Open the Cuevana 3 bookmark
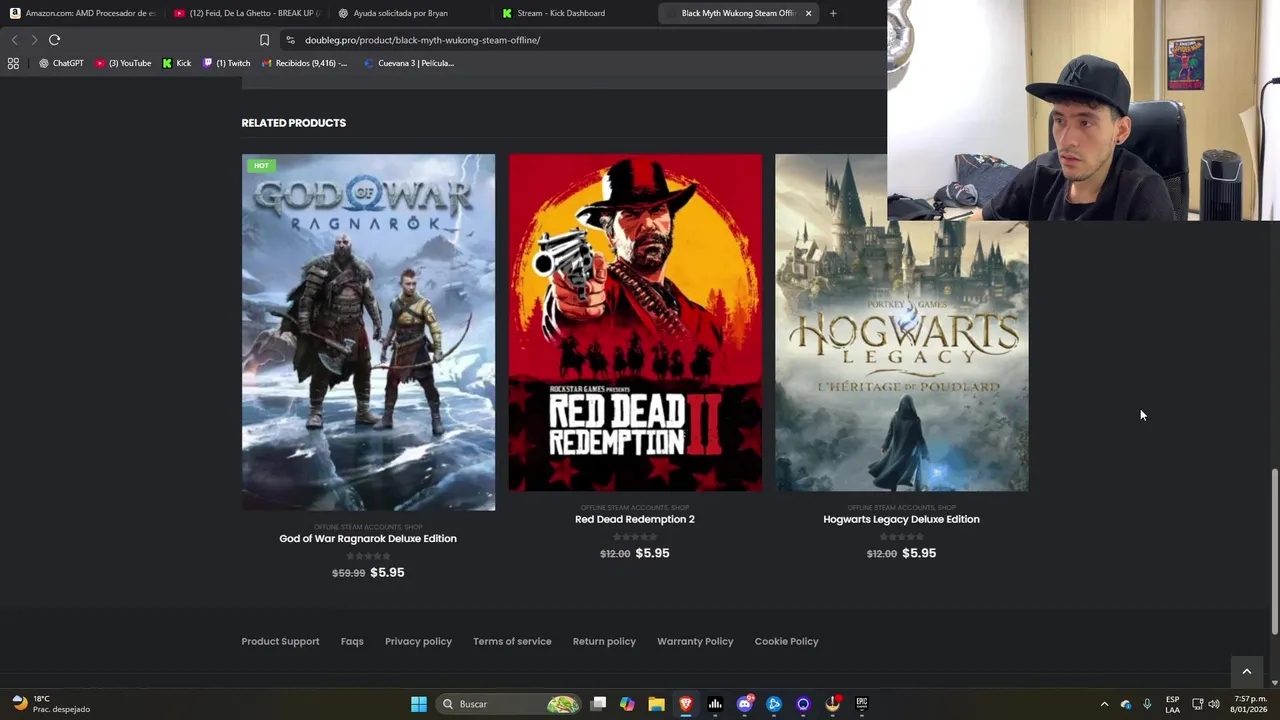Screen dimensions: 1280x720 (x=409, y=63)
